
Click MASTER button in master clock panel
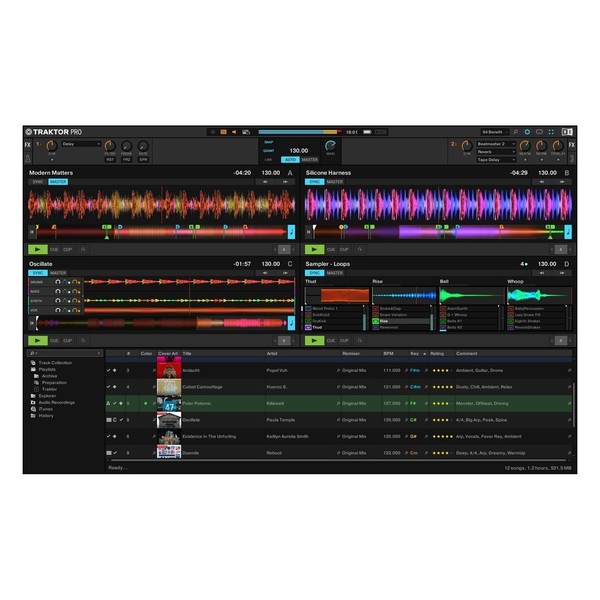click(x=310, y=160)
